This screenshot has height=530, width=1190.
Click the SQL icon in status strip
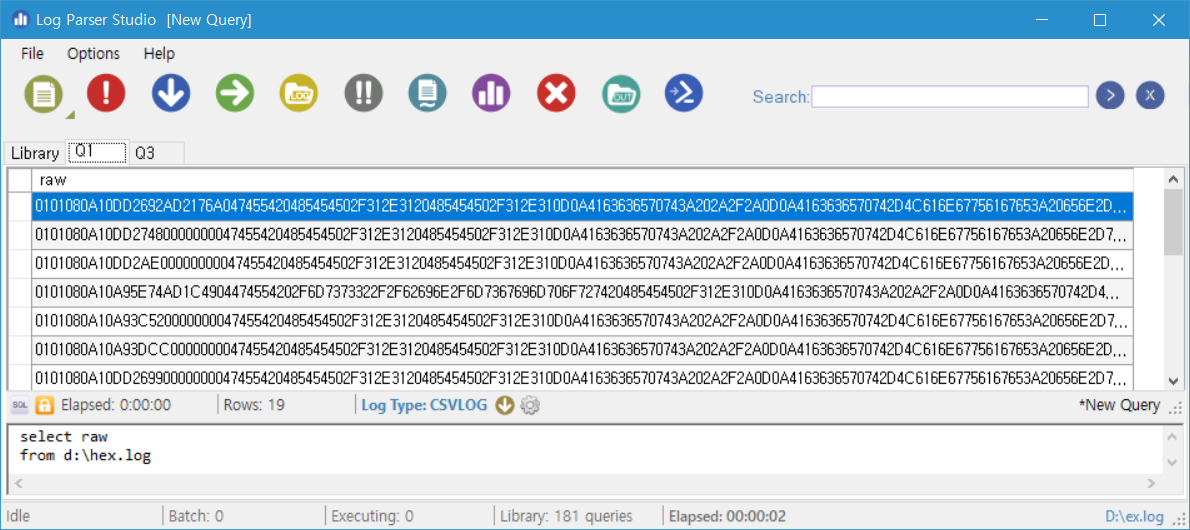click(20, 405)
